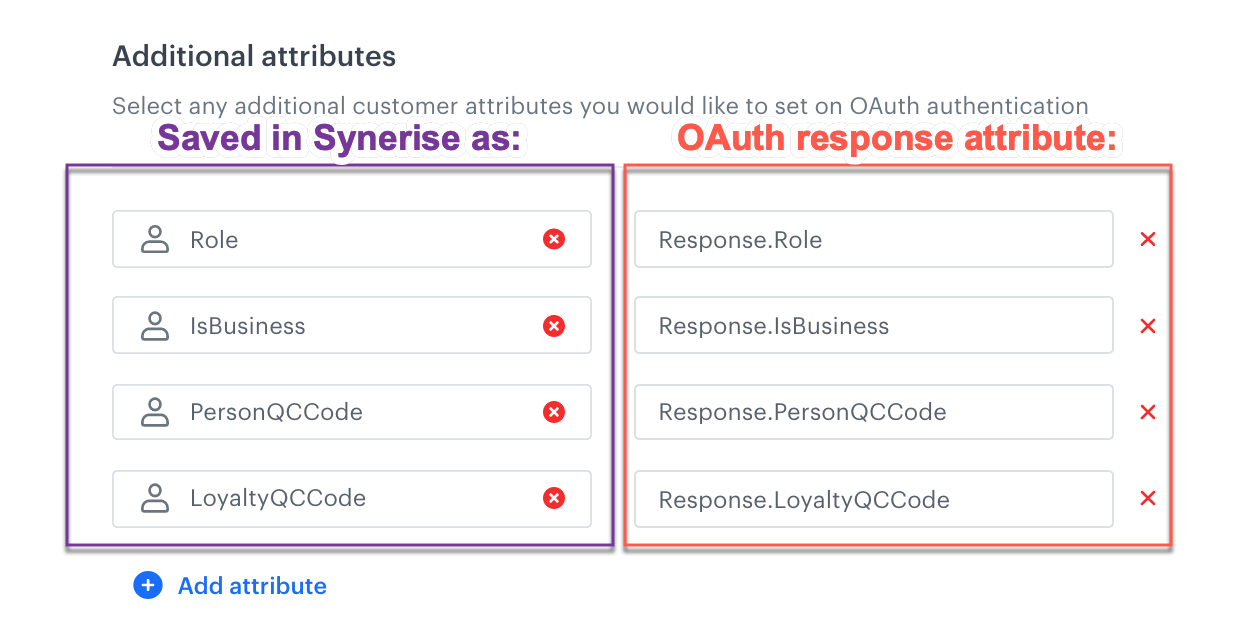Delete the Response.IsBusiness mapping with red X
This screenshot has height=630, width=1240.
[x=1147, y=325]
